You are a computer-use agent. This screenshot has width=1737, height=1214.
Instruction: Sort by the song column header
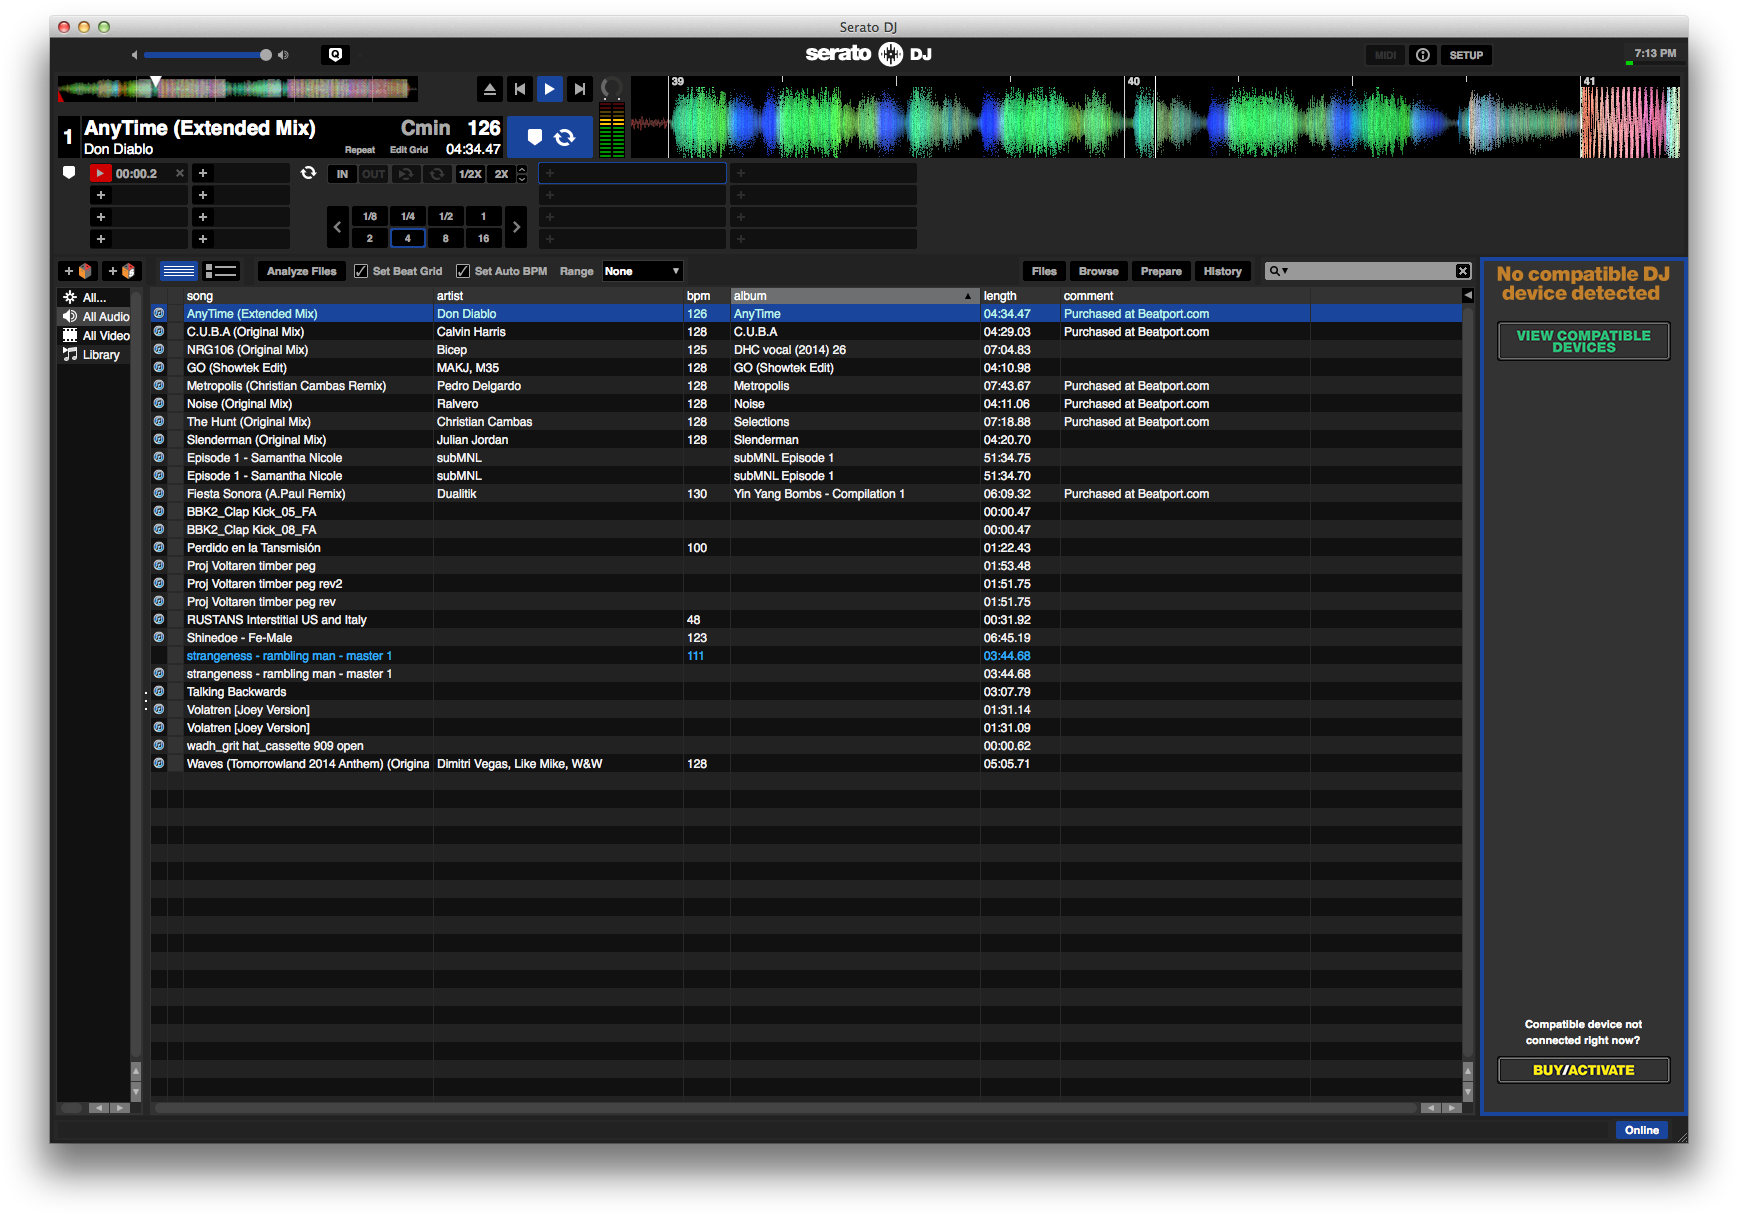[307, 296]
